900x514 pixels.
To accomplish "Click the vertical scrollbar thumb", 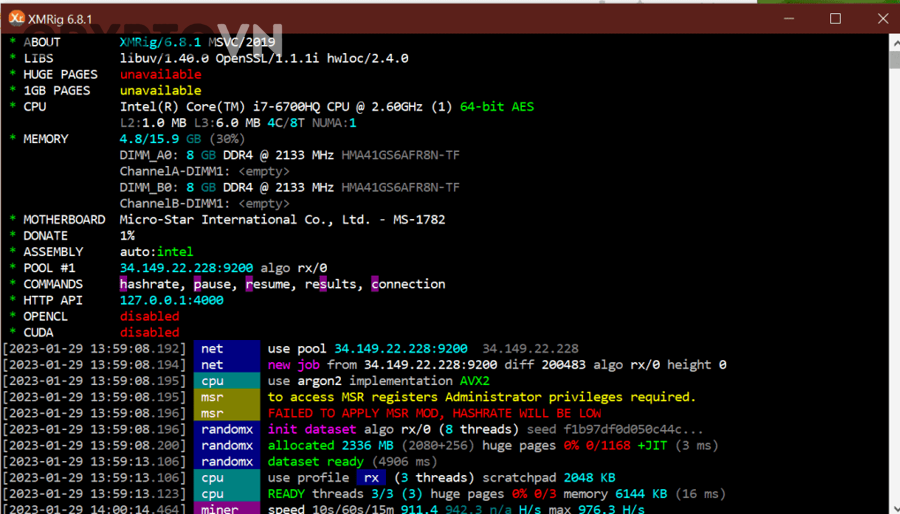I will pyautogui.click(x=895, y=60).
